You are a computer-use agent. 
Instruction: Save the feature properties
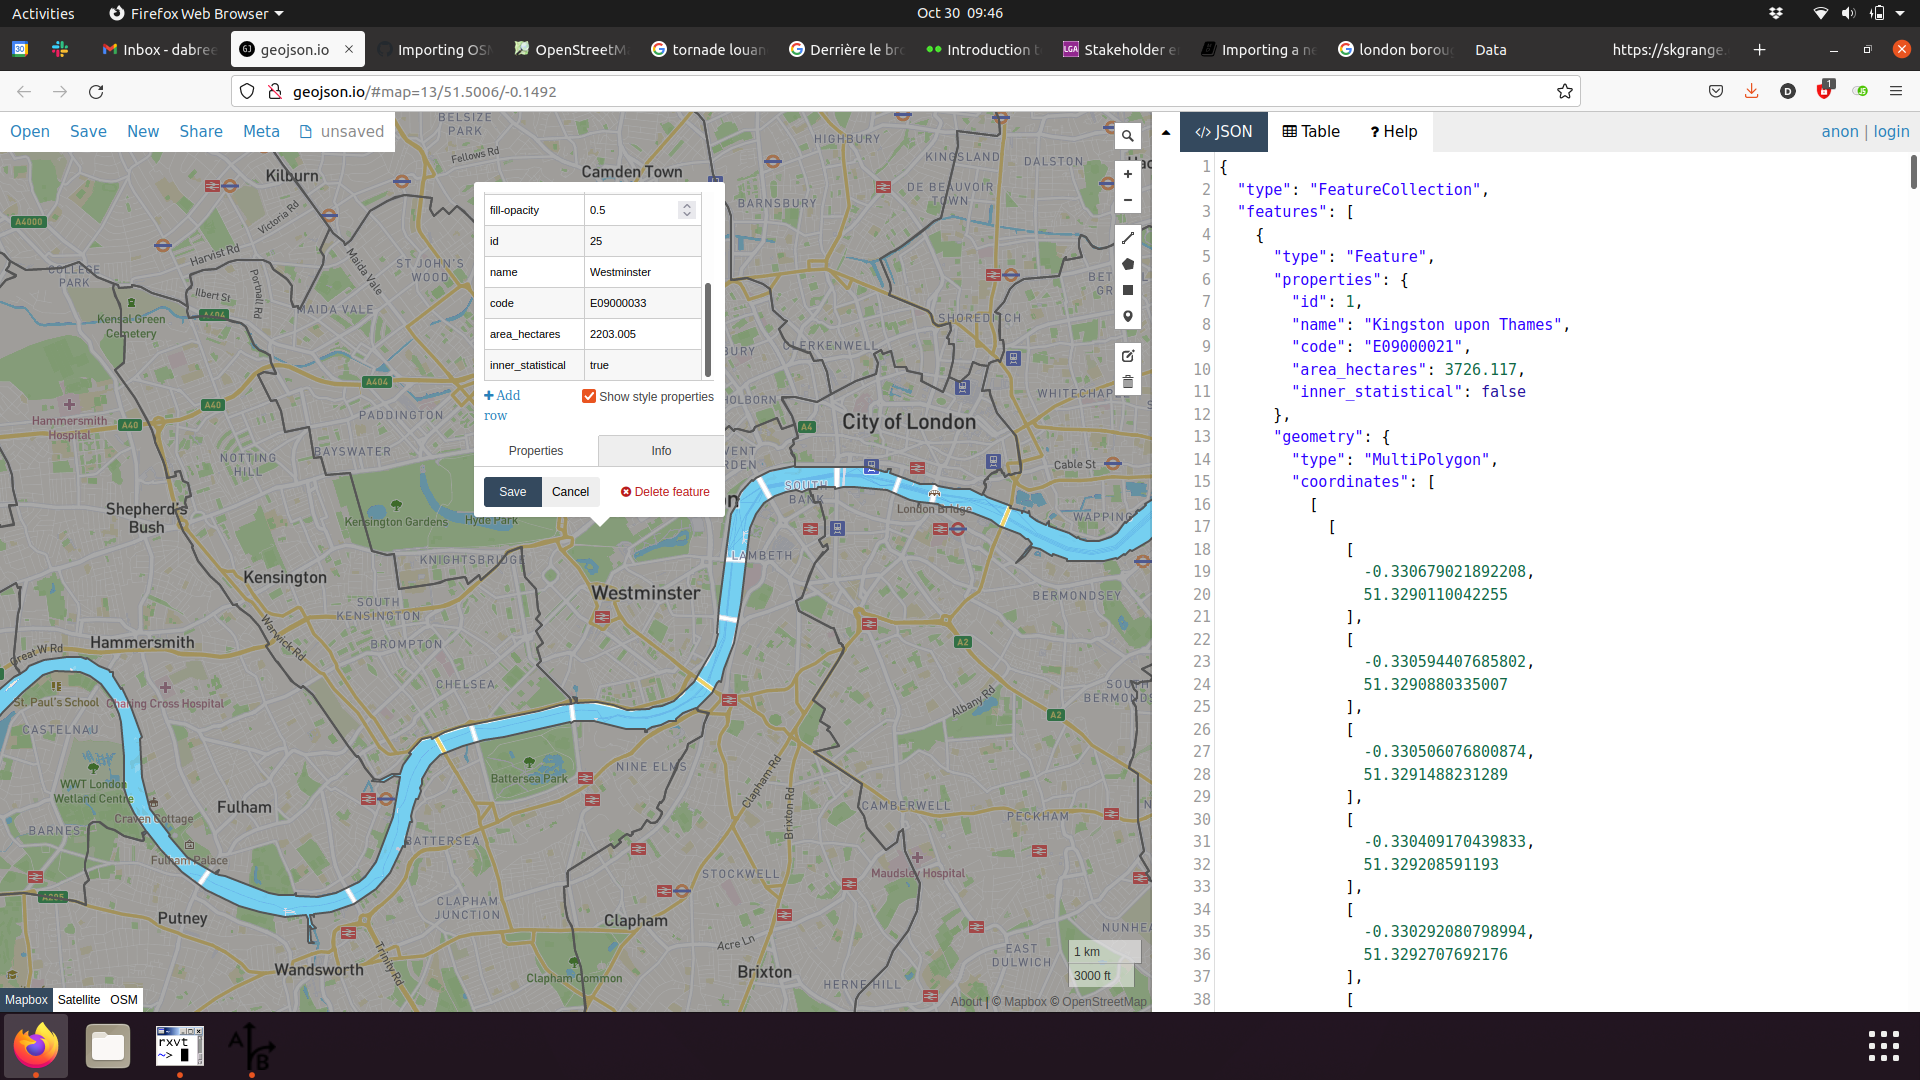tap(513, 492)
